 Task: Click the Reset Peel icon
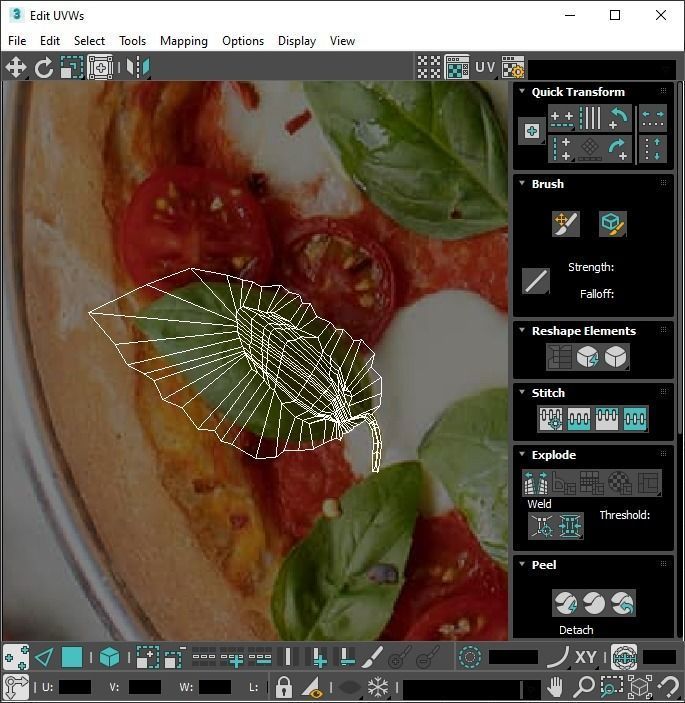(x=623, y=603)
